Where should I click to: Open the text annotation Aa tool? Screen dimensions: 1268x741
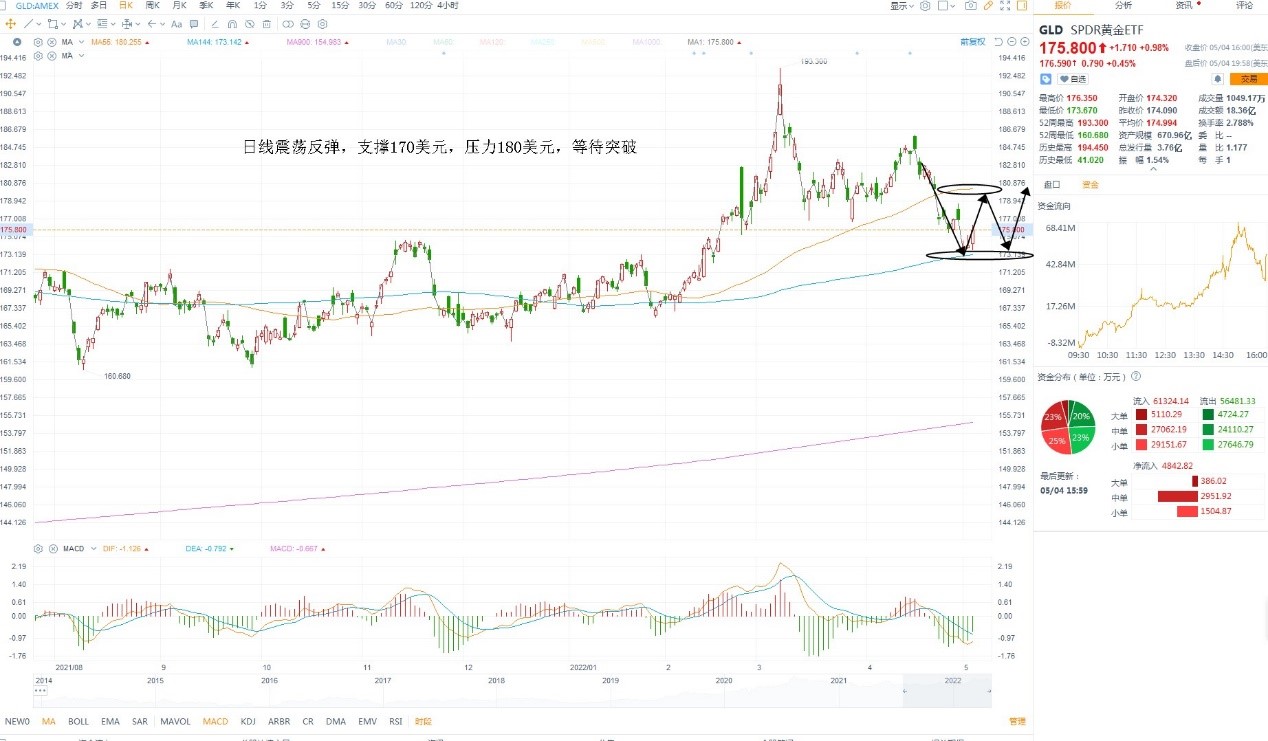click(x=176, y=24)
